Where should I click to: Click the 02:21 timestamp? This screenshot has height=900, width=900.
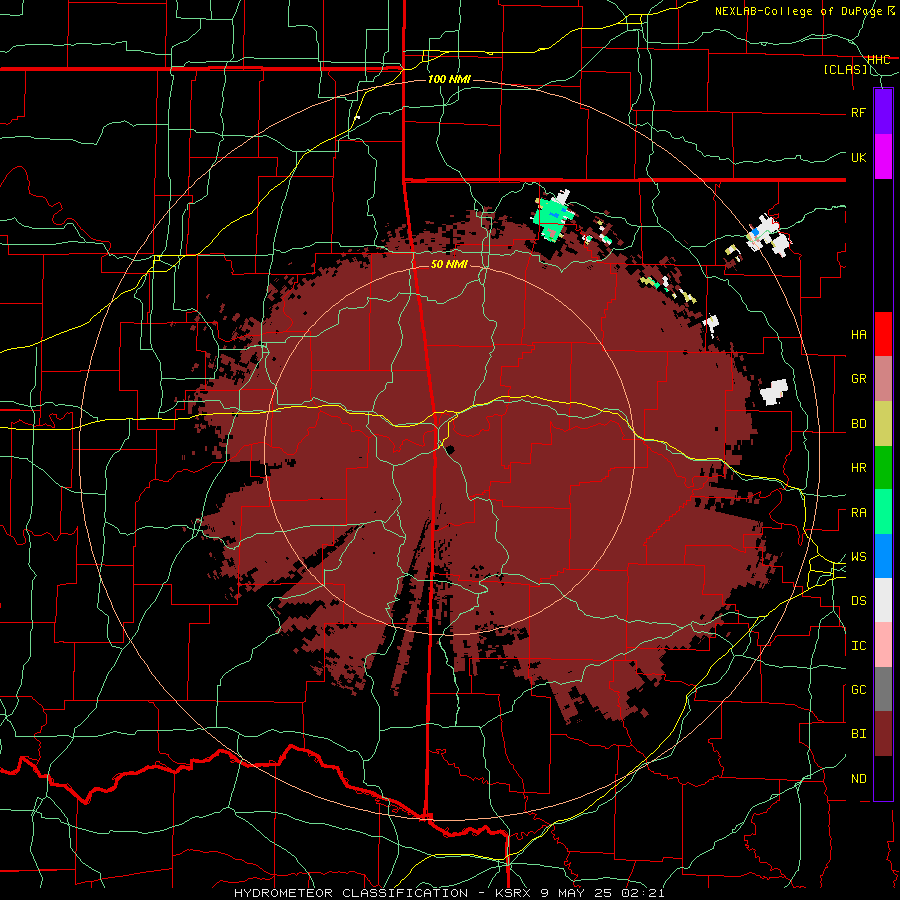tap(642, 893)
